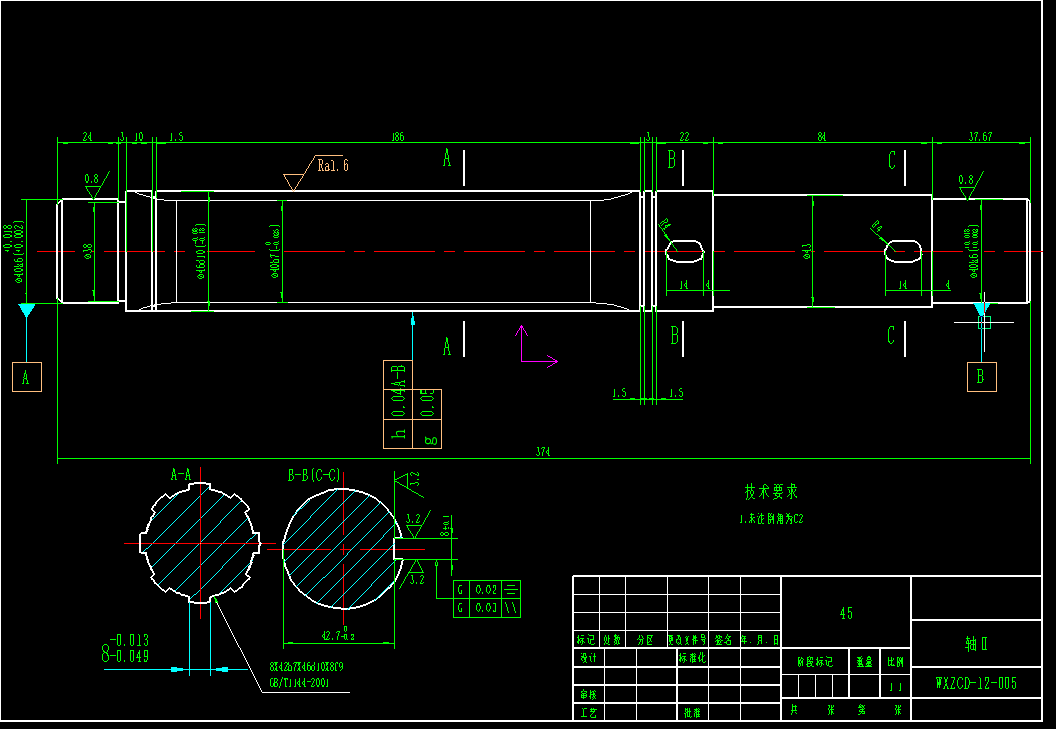Click the 比例 title block cell

pyautogui.click(x=895, y=662)
